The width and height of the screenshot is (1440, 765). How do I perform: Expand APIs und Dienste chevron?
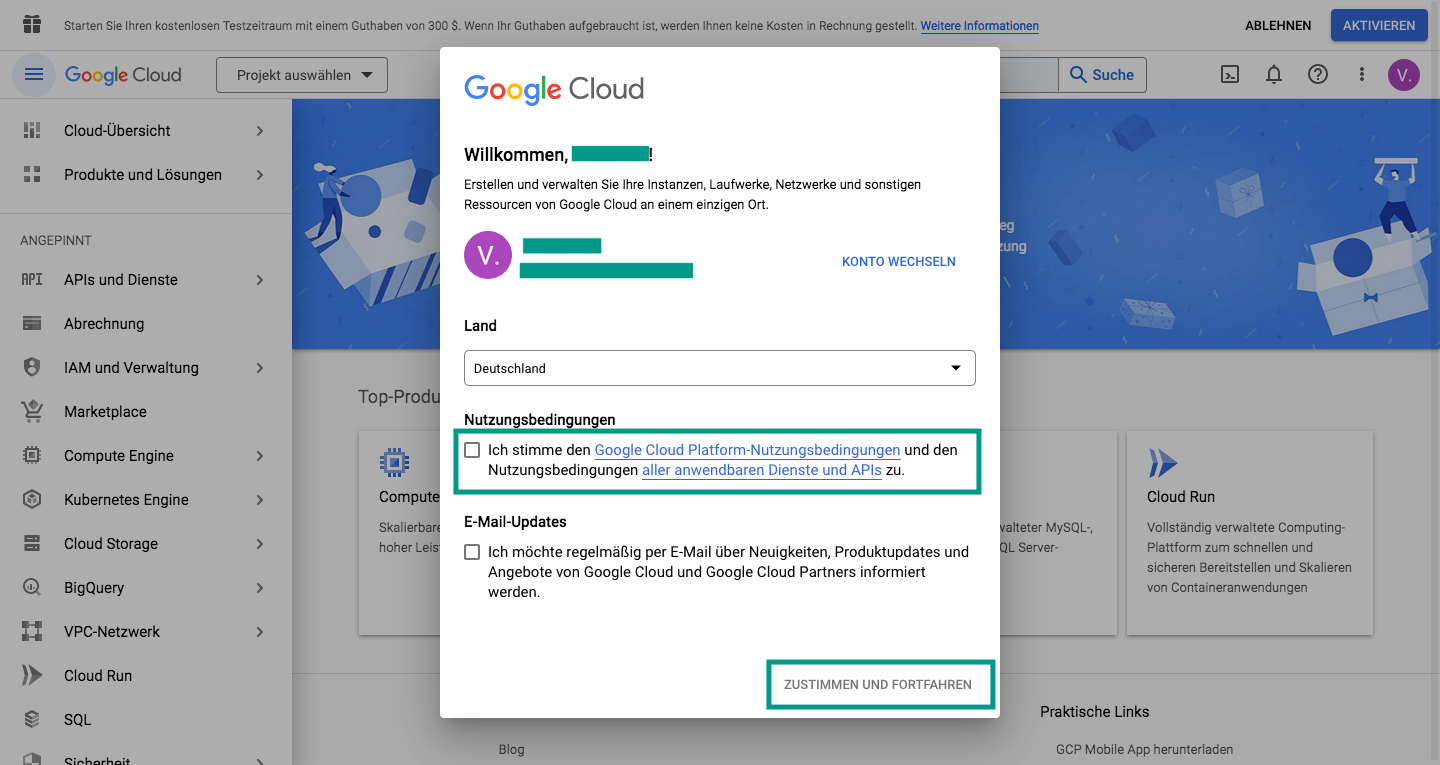(260, 280)
